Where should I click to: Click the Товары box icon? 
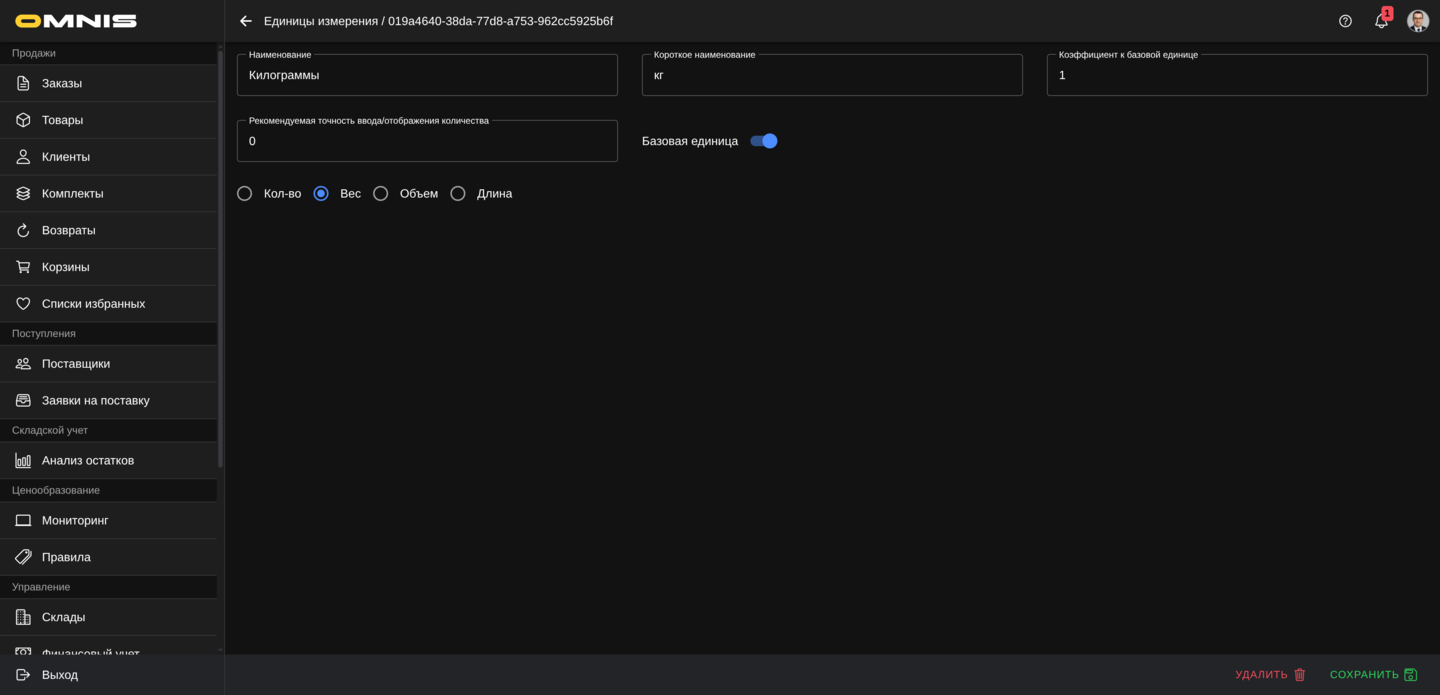(x=23, y=120)
